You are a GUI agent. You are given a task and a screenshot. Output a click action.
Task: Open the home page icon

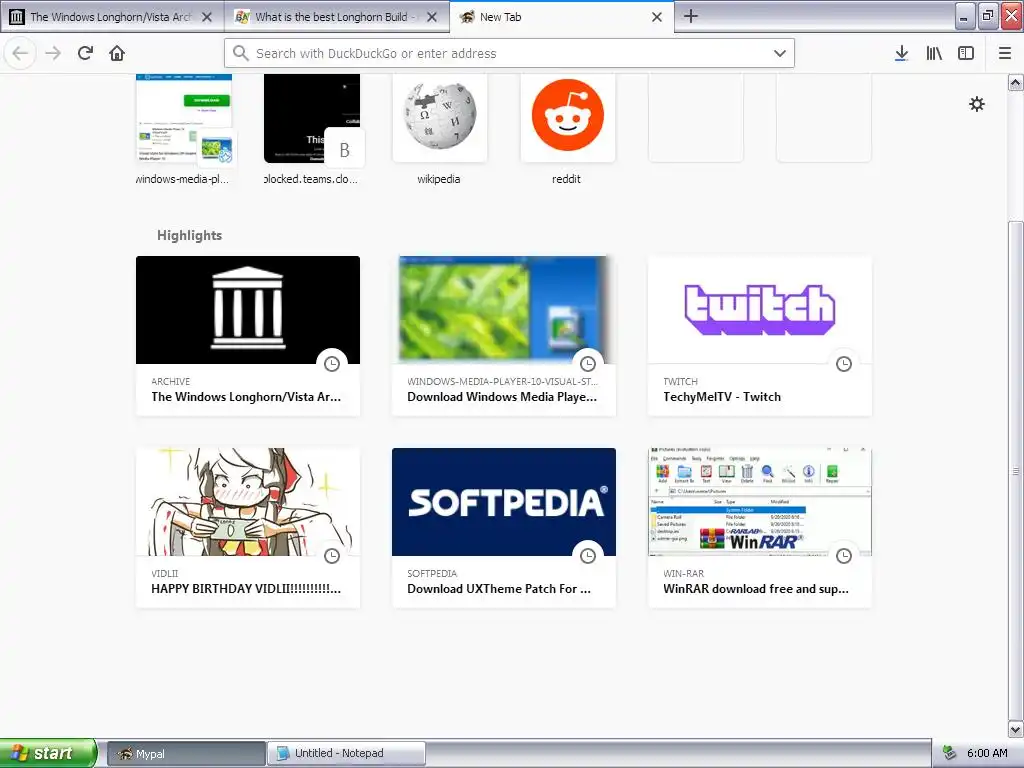(x=117, y=53)
